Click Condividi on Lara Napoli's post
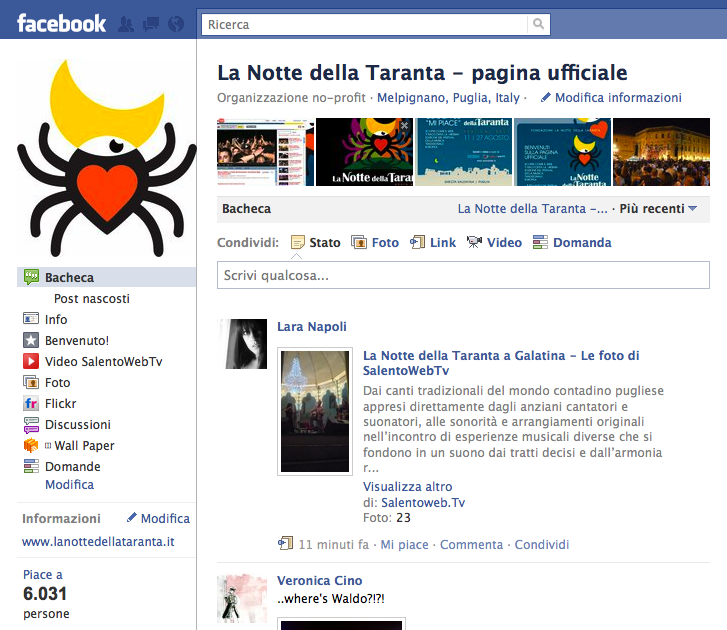 542,545
